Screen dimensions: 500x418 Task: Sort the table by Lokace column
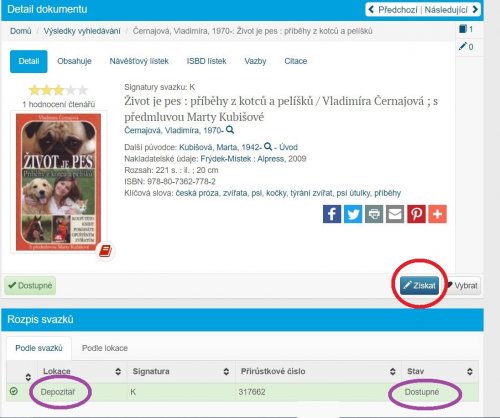(118, 371)
